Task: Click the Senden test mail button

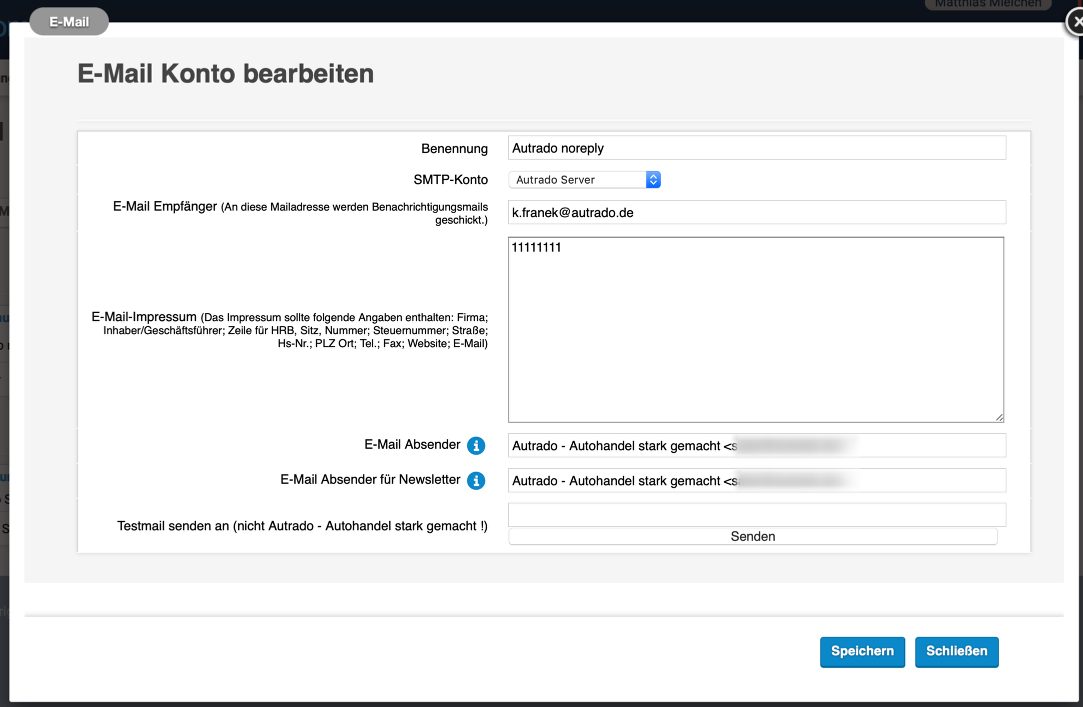Action: [x=752, y=537]
